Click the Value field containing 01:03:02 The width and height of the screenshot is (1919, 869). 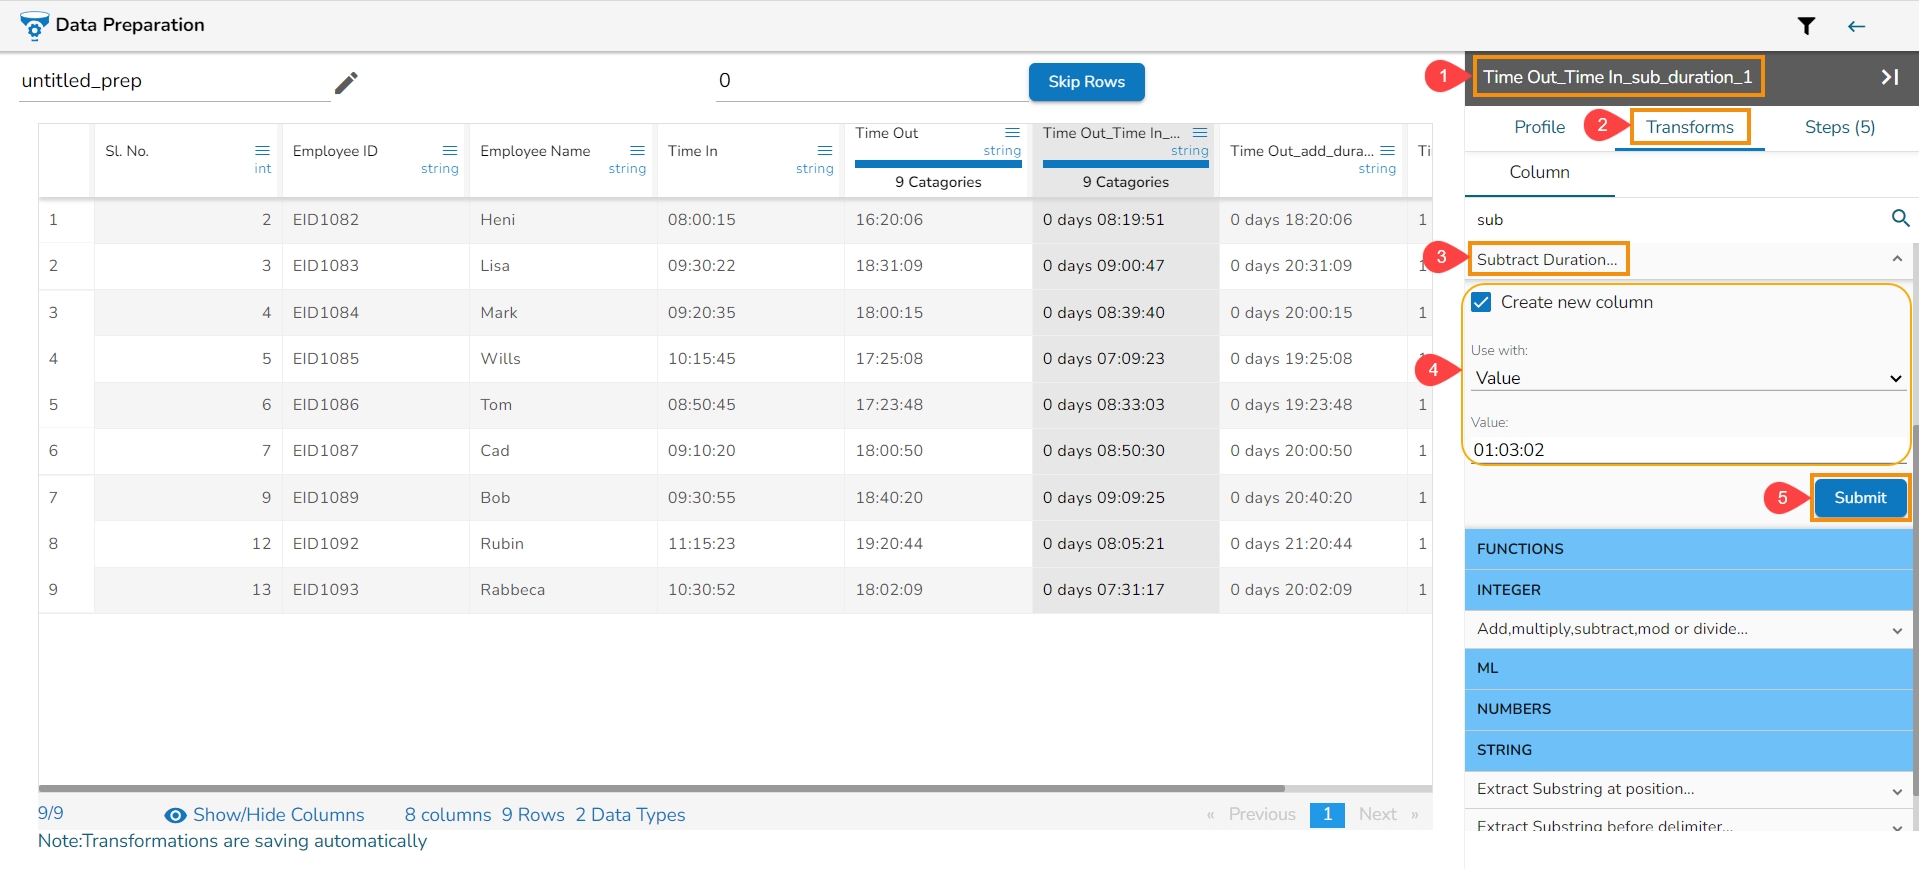pos(1686,450)
